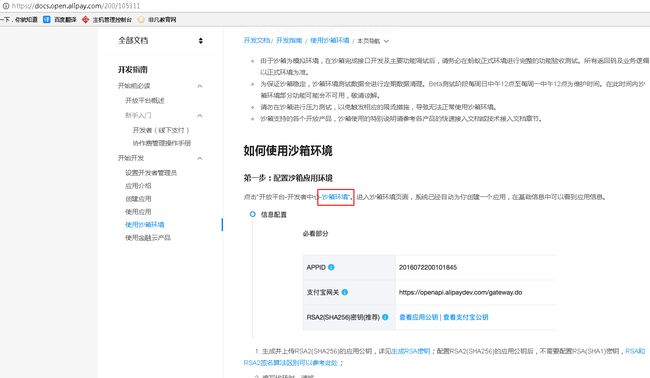Click the 支付宝网关 row label
This screenshot has height=378, width=650.
click(323, 292)
